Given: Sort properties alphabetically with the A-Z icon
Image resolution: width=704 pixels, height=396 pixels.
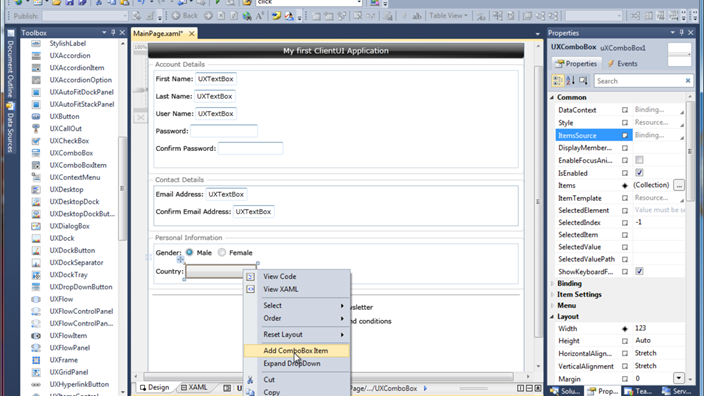Looking at the screenshot, I should pos(570,81).
